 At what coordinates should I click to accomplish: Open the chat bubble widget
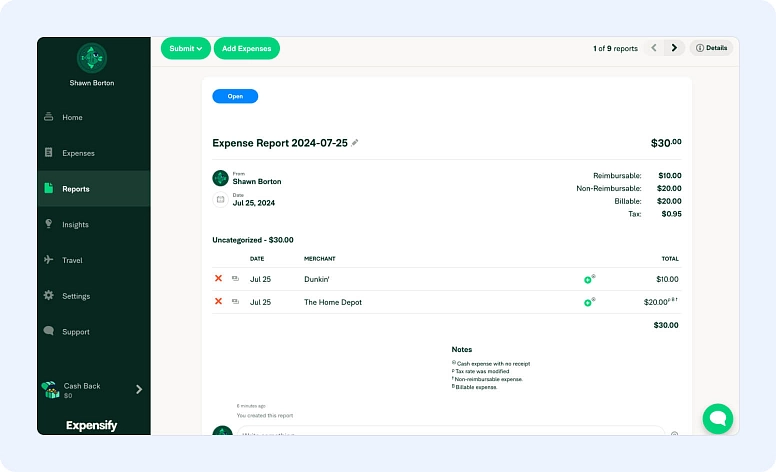click(x=717, y=418)
